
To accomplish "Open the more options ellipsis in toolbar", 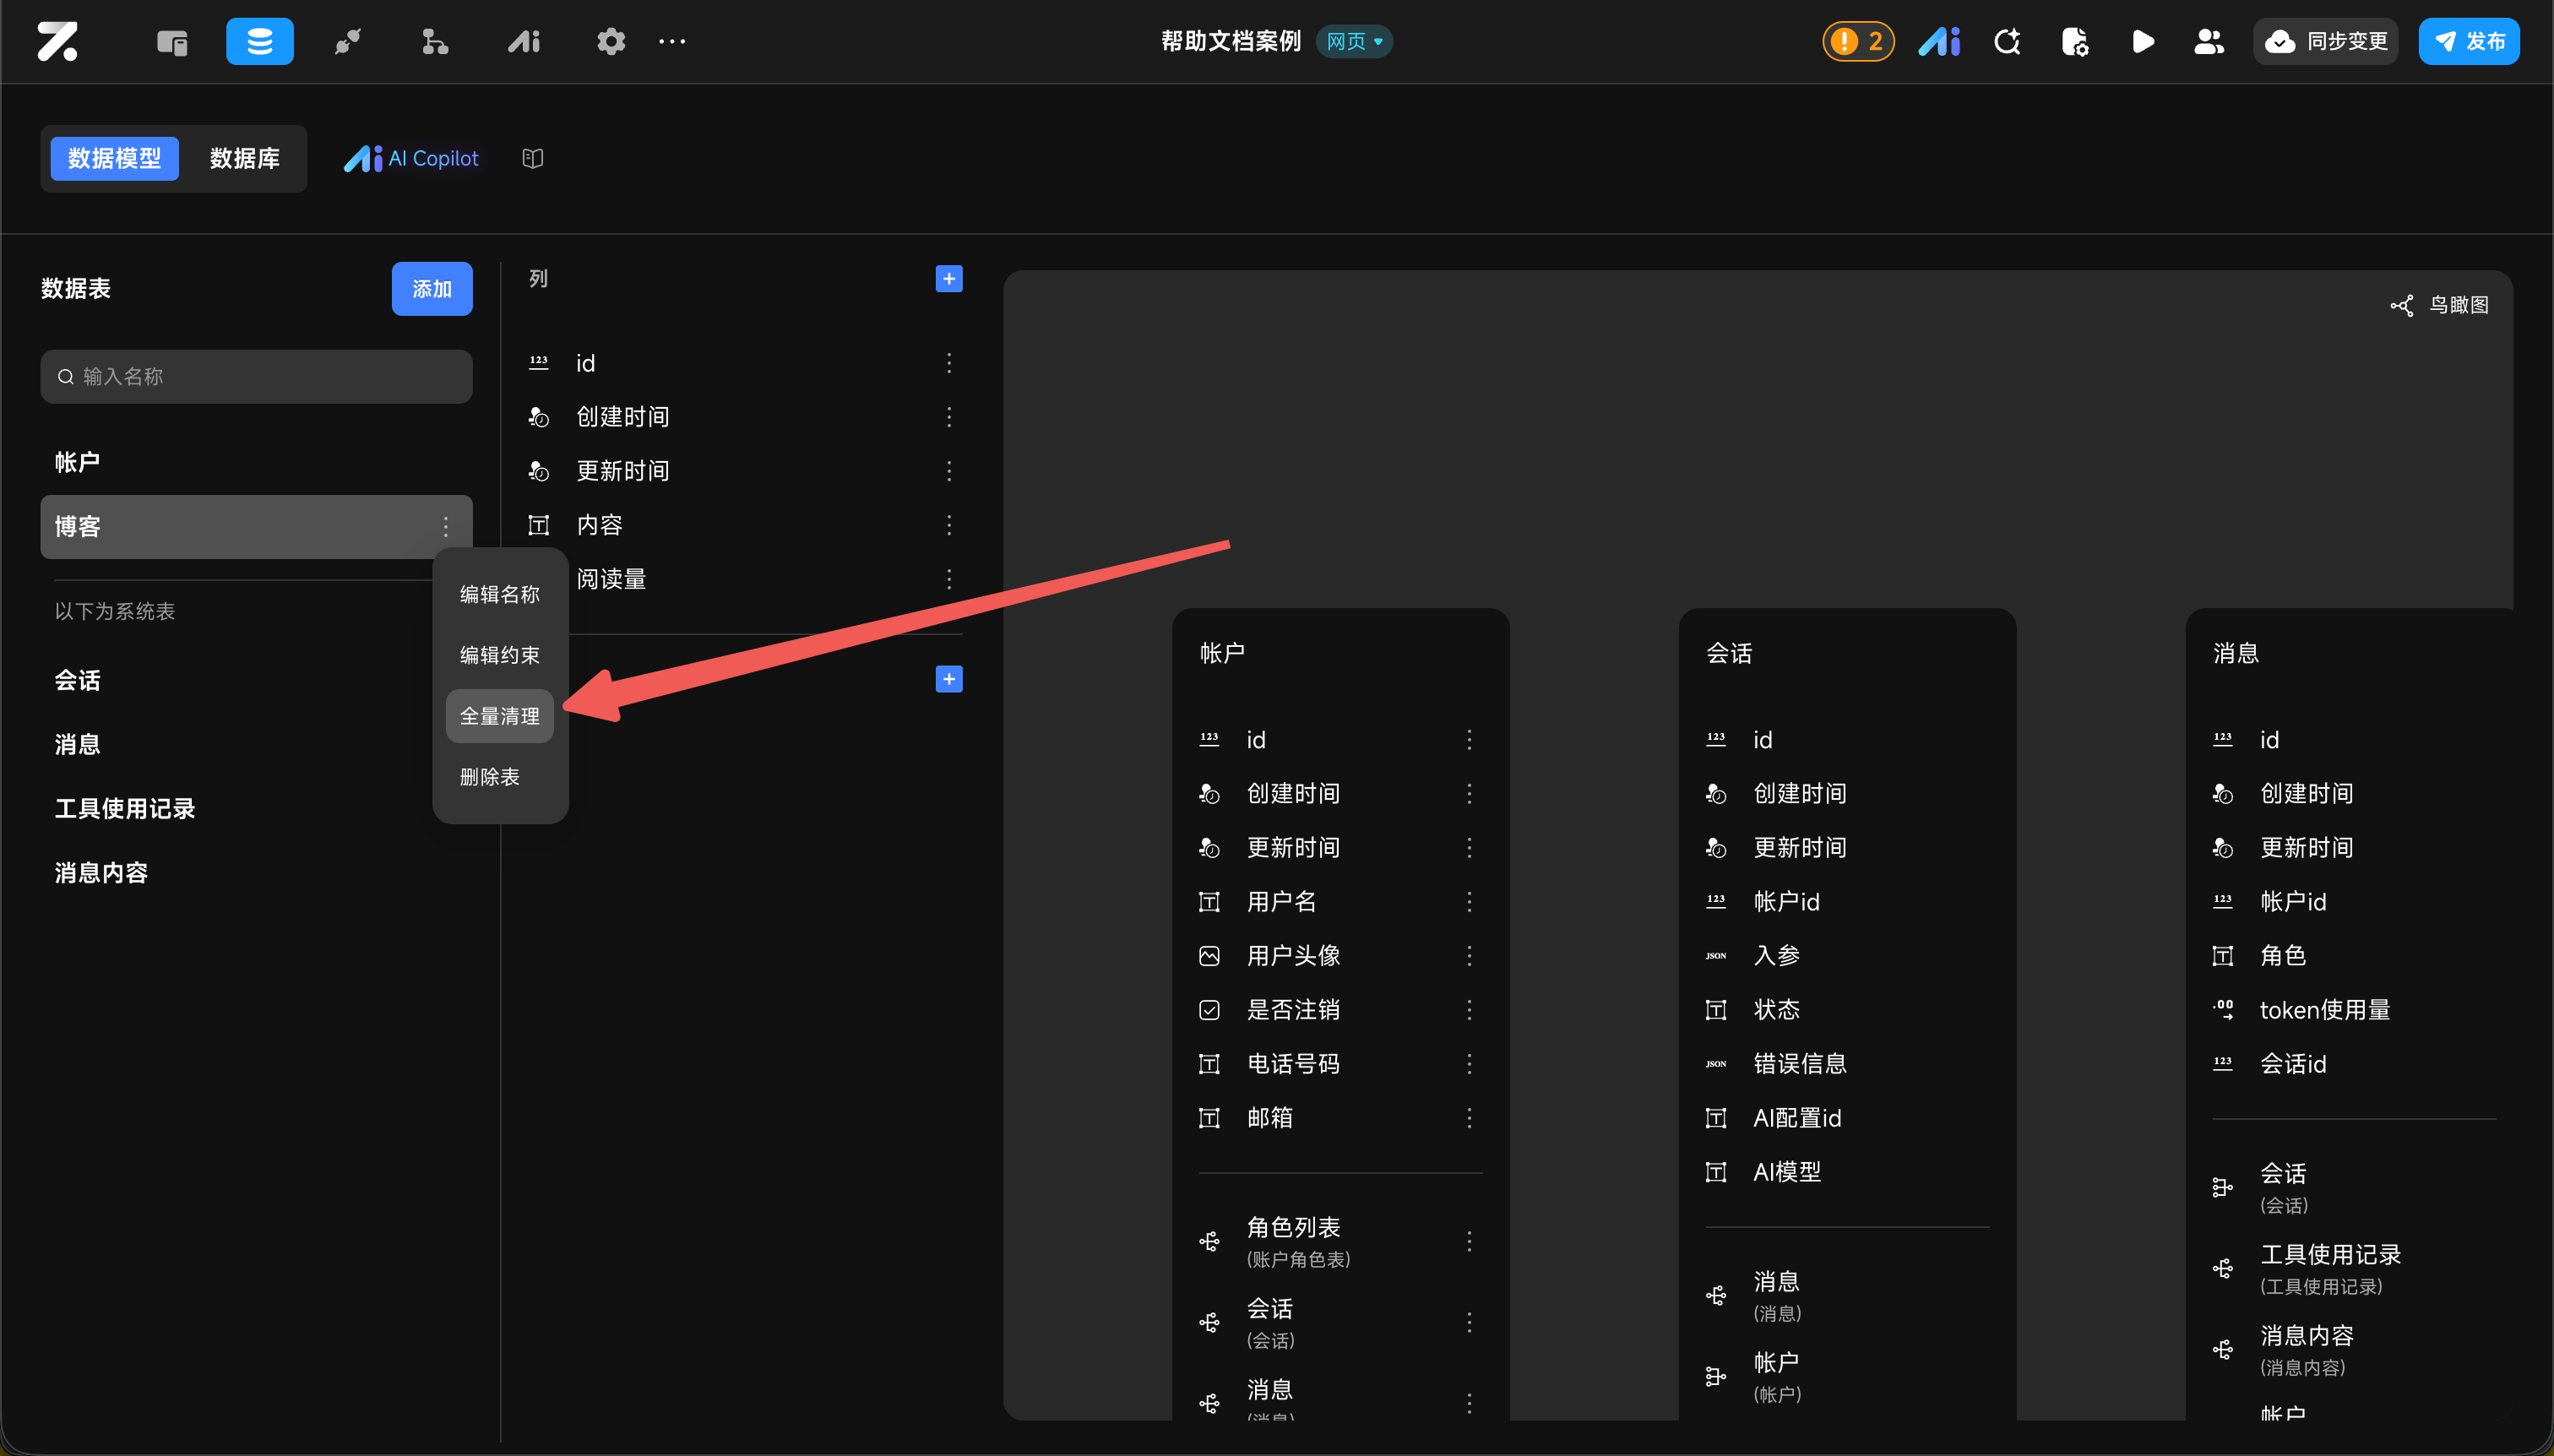I will pyautogui.click(x=672, y=41).
